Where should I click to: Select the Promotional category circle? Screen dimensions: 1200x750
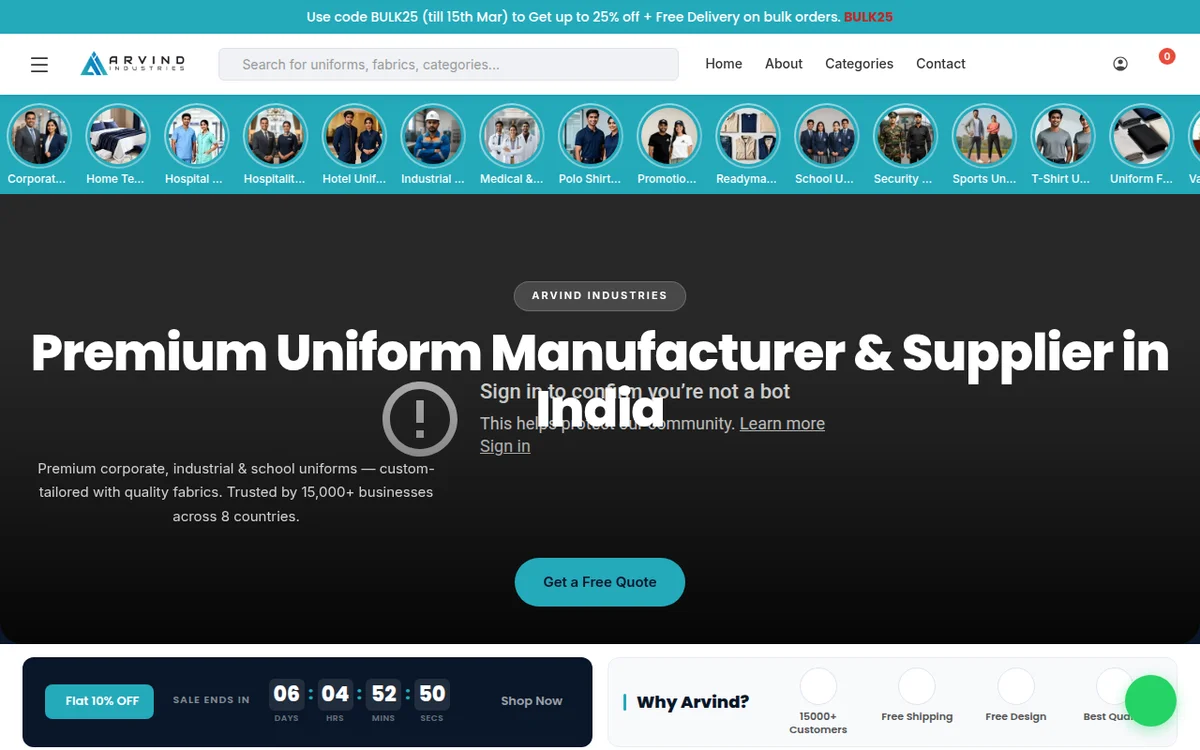pos(669,136)
